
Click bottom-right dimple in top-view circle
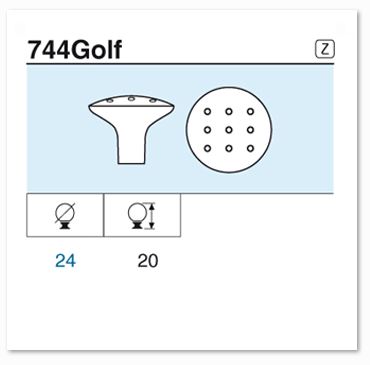point(250,148)
